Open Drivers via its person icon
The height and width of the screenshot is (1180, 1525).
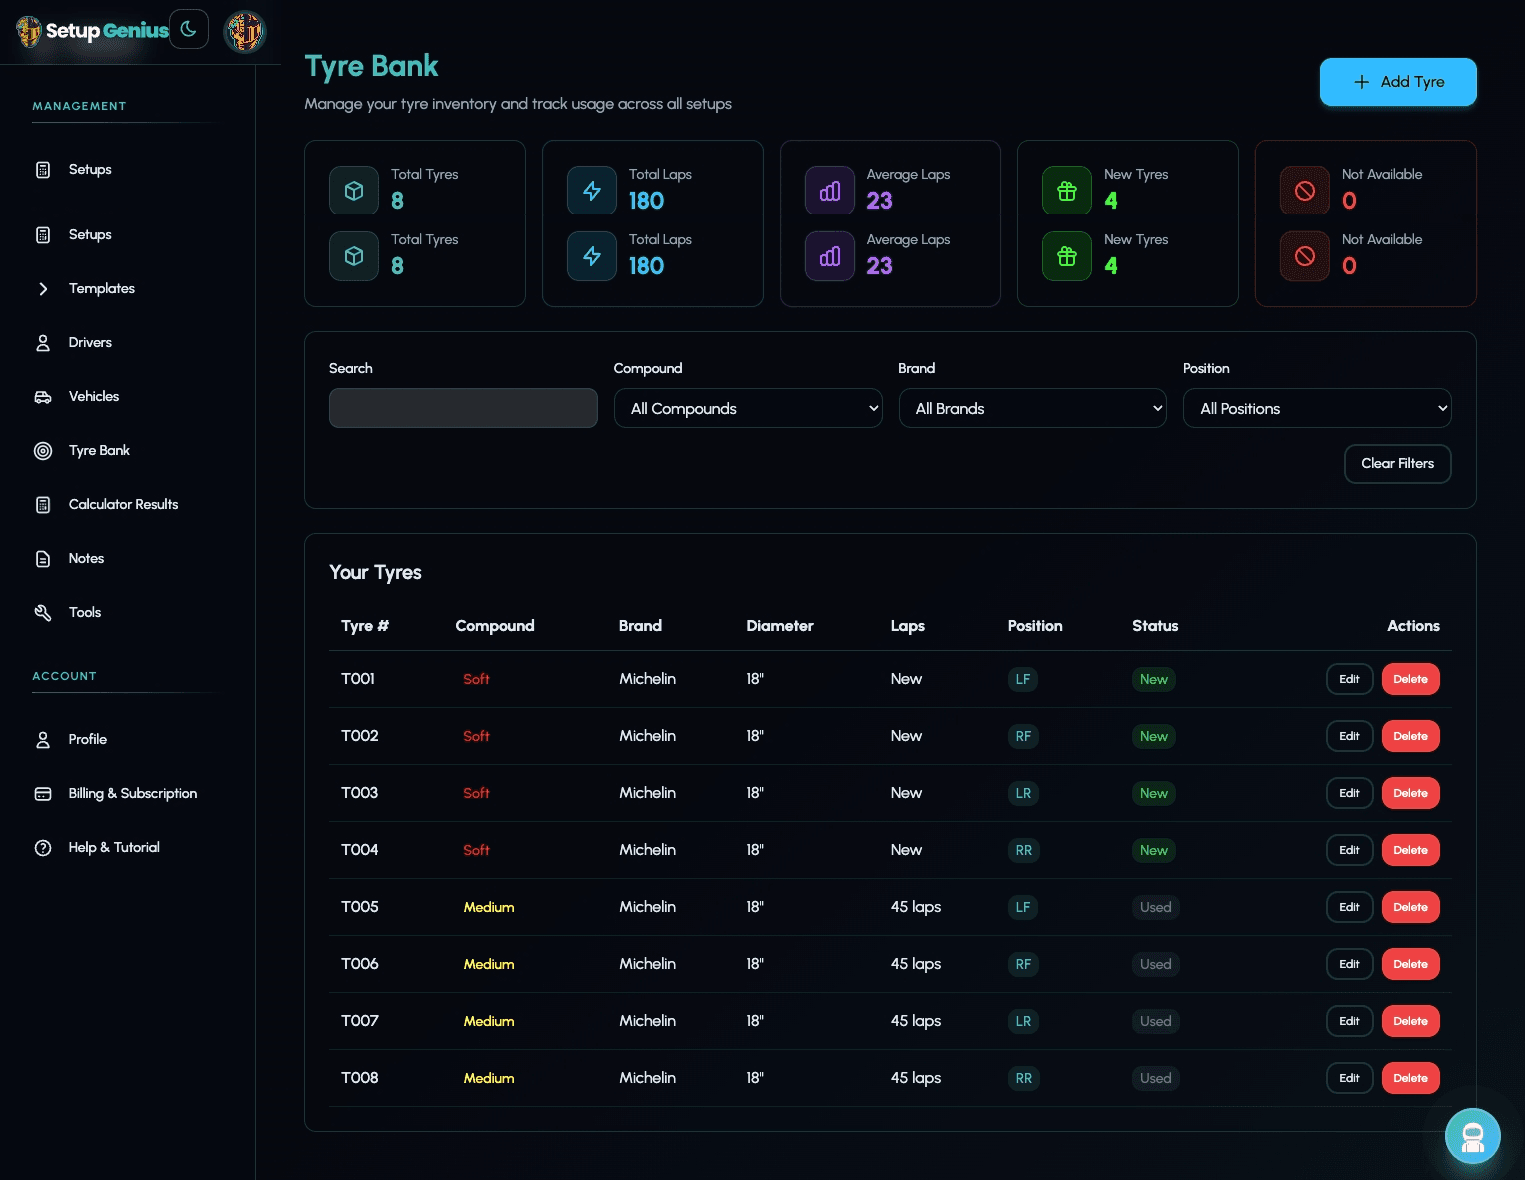pyautogui.click(x=43, y=343)
